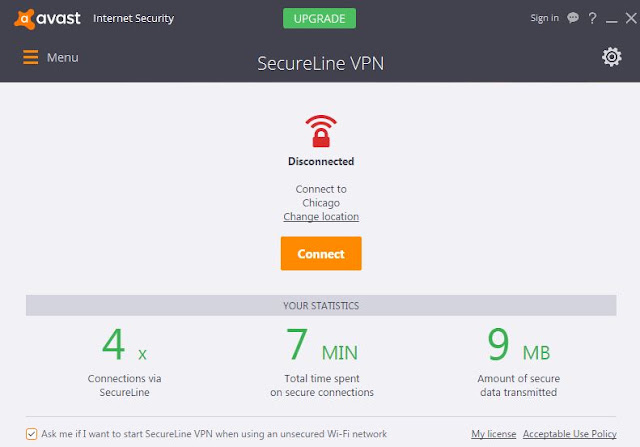This screenshot has width=640, height=447.
Task: Open the My license link
Action: click(493, 434)
